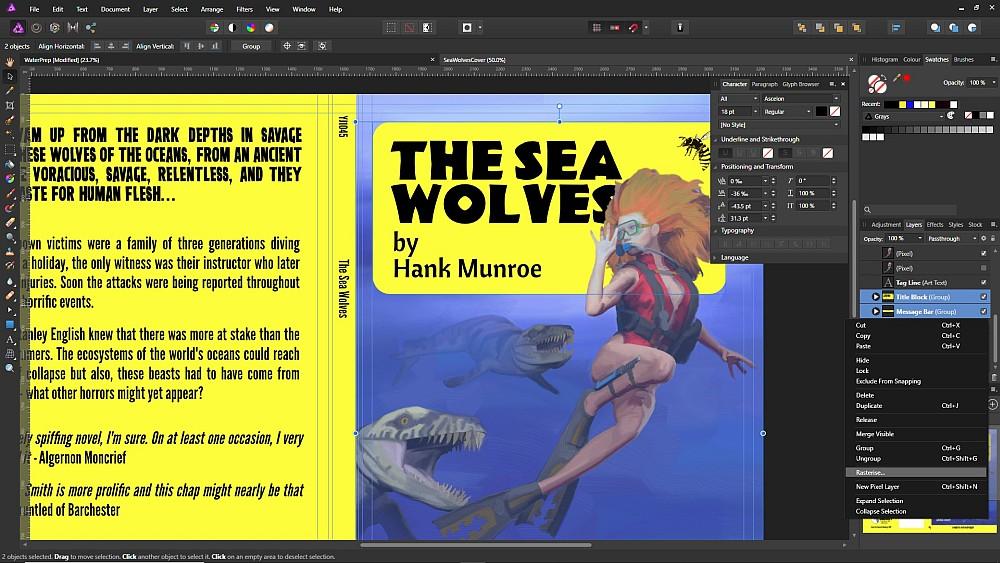Open the Passthrough blend mode dropdown
Image resolution: width=1000 pixels, height=563 pixels.
pos(952,238)
